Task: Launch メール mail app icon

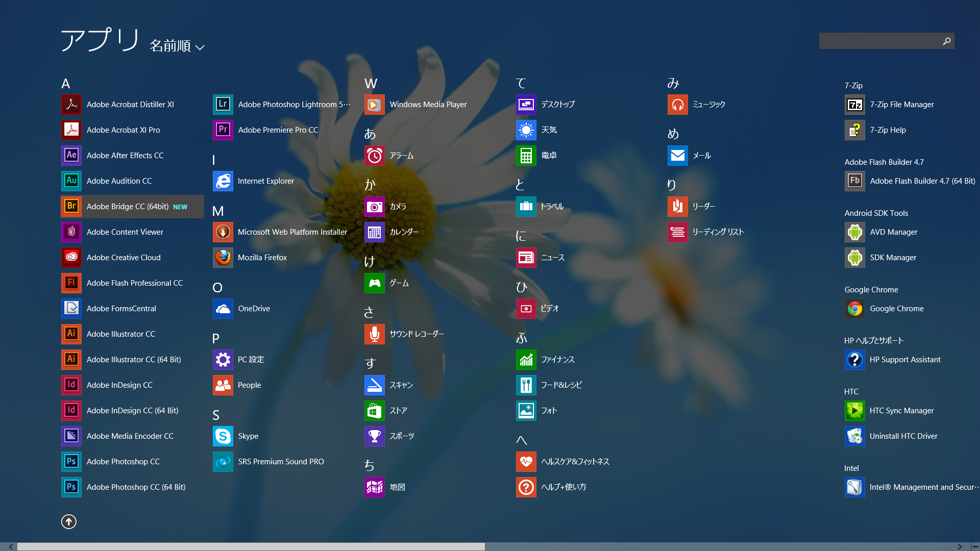Action: [678, 156]
